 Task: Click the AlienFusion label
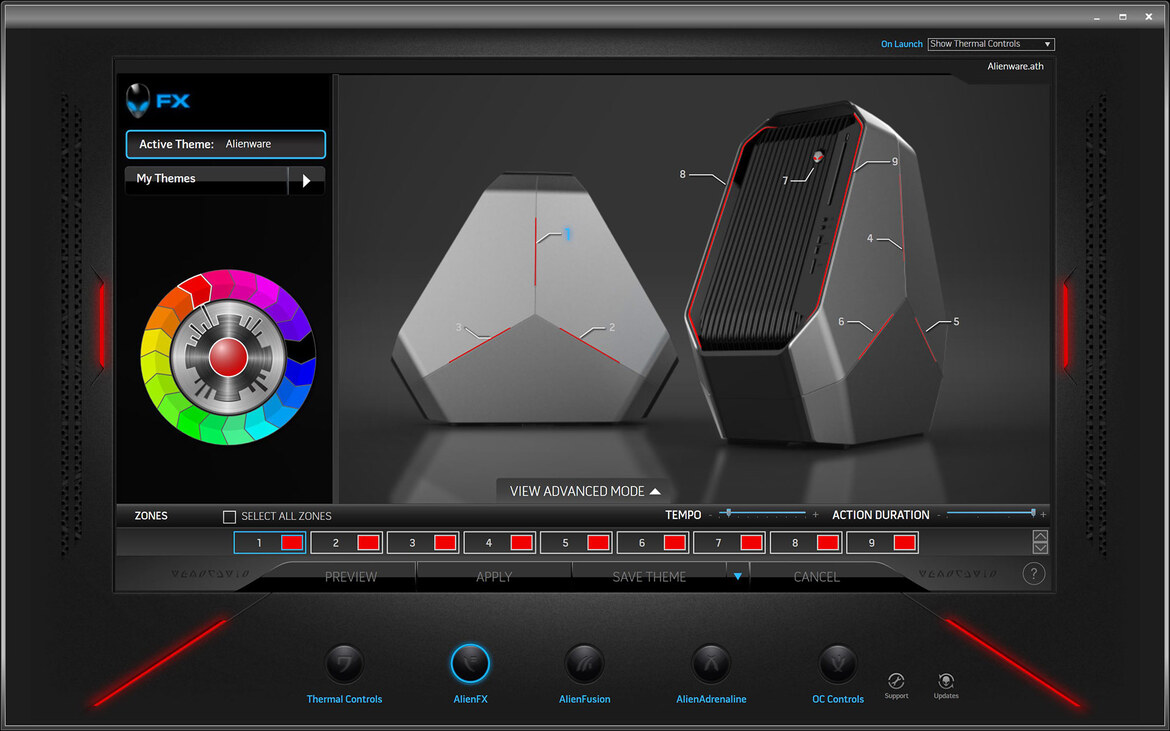click(584, 700)
